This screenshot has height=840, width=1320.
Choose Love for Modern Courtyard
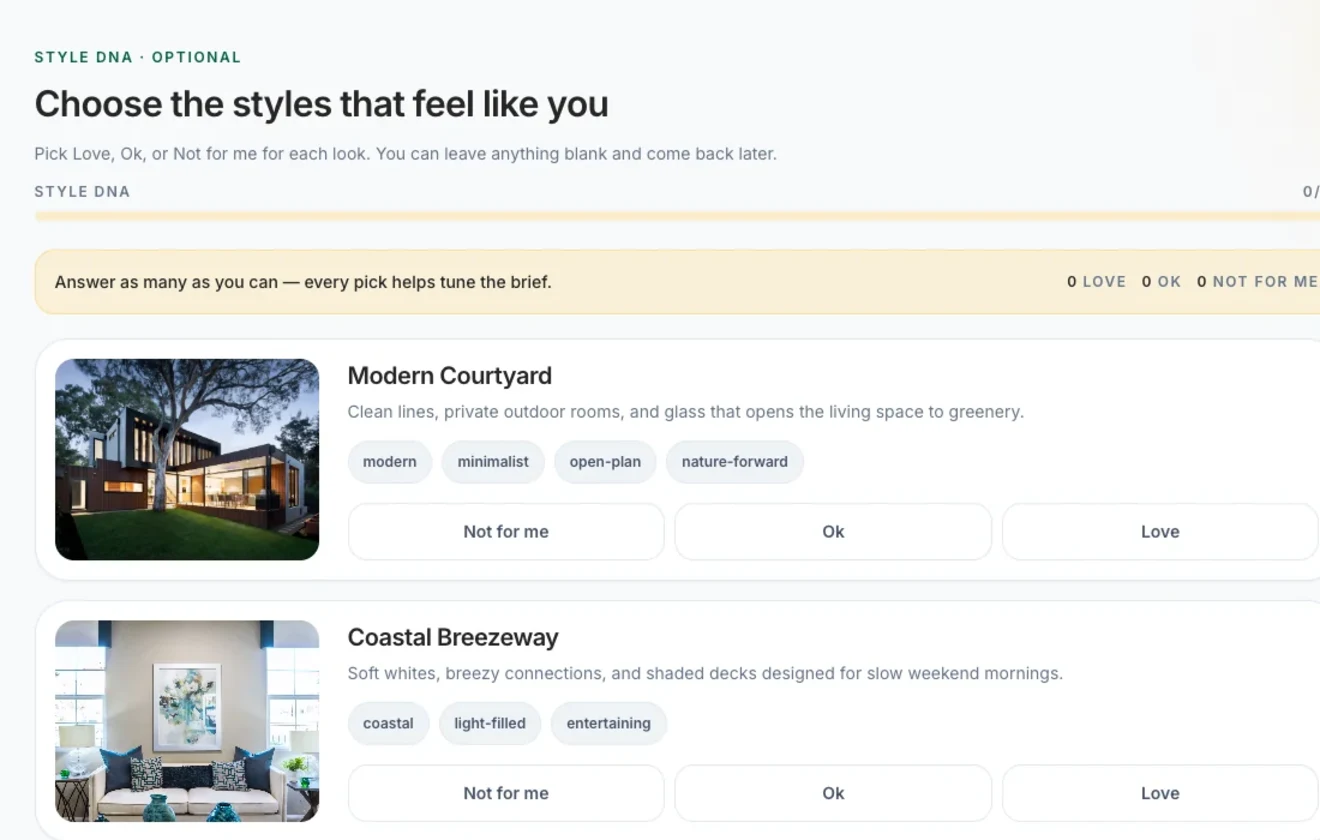pos(1160,532)
